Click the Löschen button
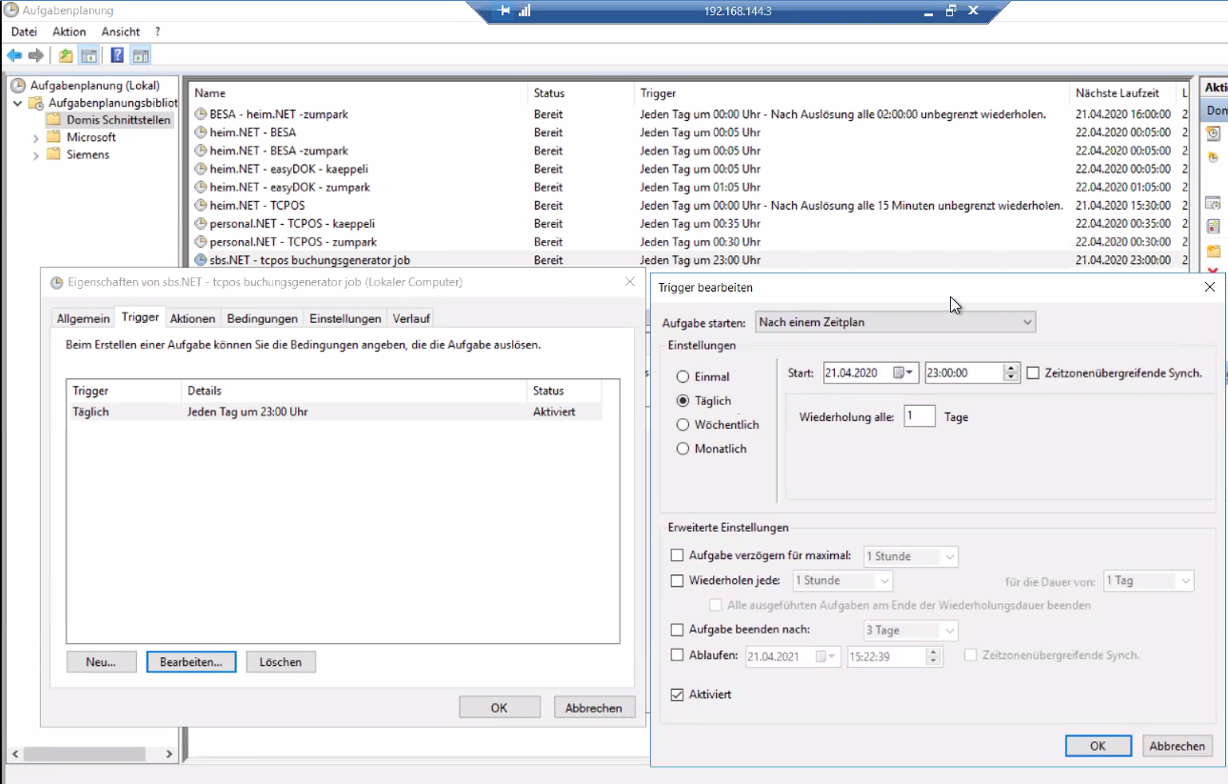 coord(281,662)
